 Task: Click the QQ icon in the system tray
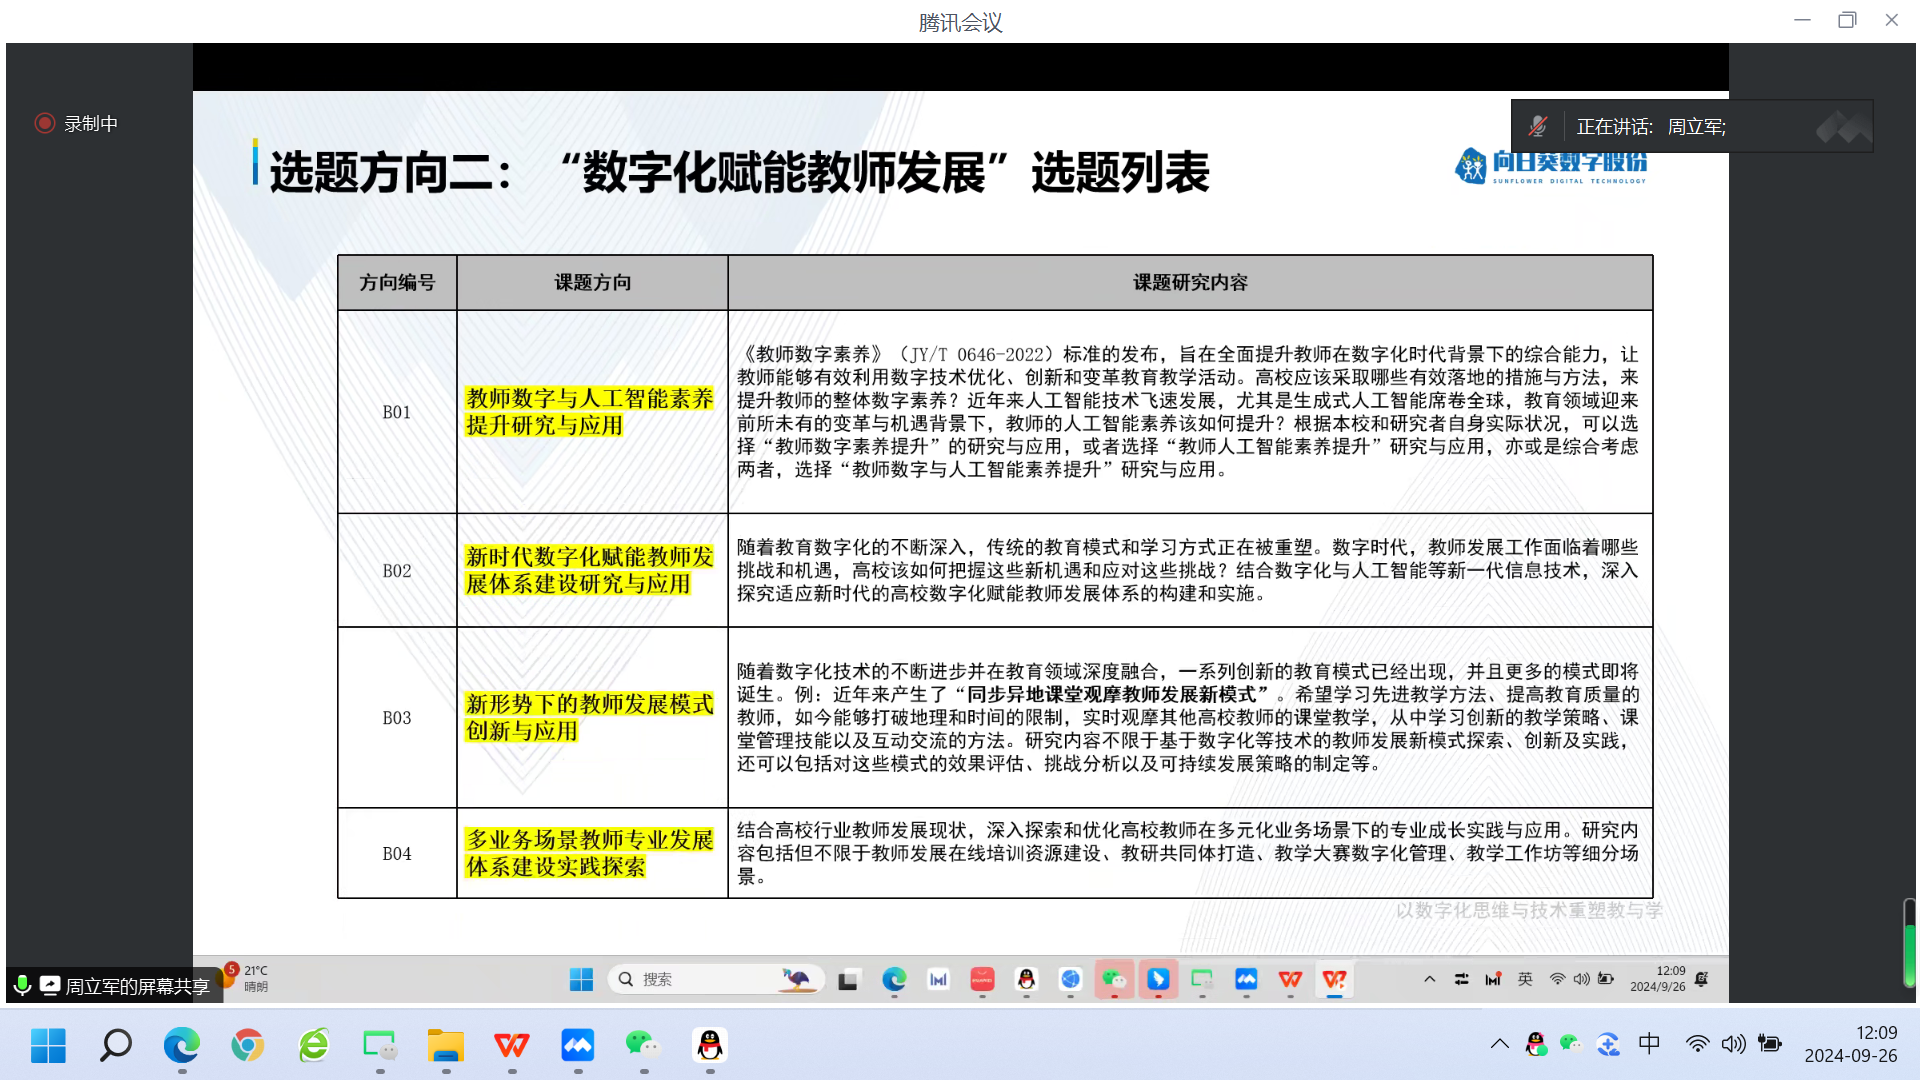(1536, 1044)
